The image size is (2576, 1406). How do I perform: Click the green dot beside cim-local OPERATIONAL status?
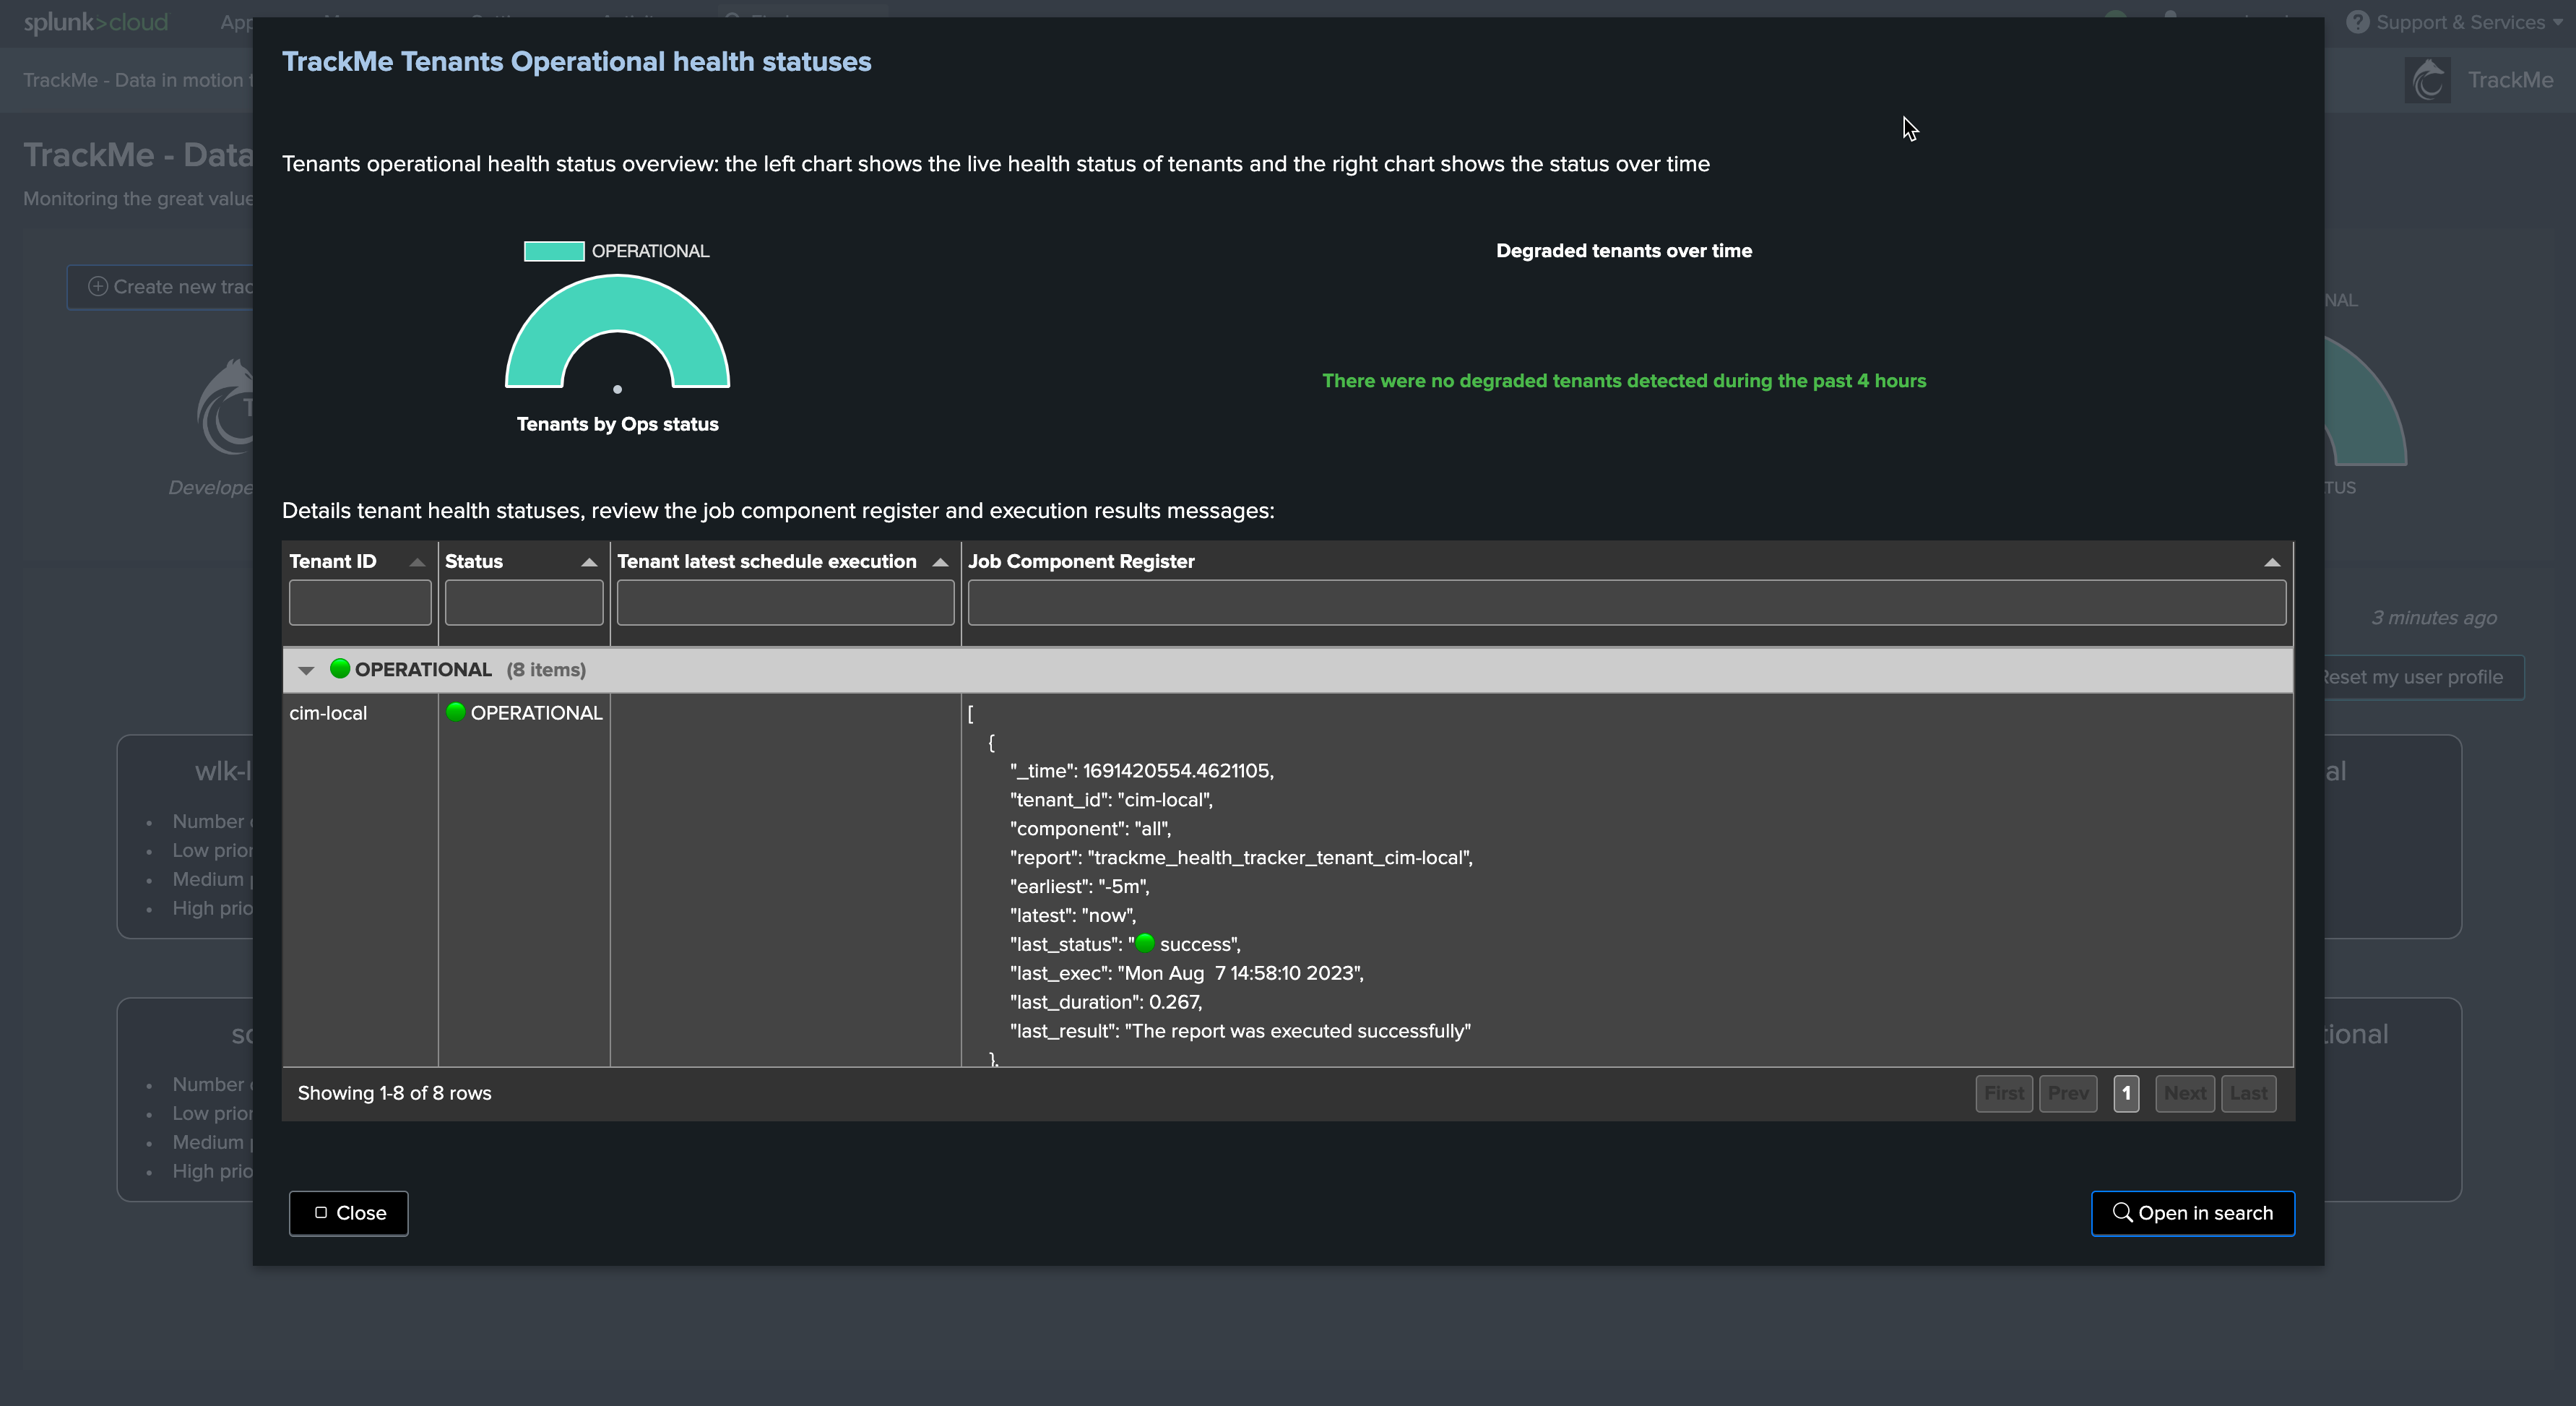click(x=455, y=712)
